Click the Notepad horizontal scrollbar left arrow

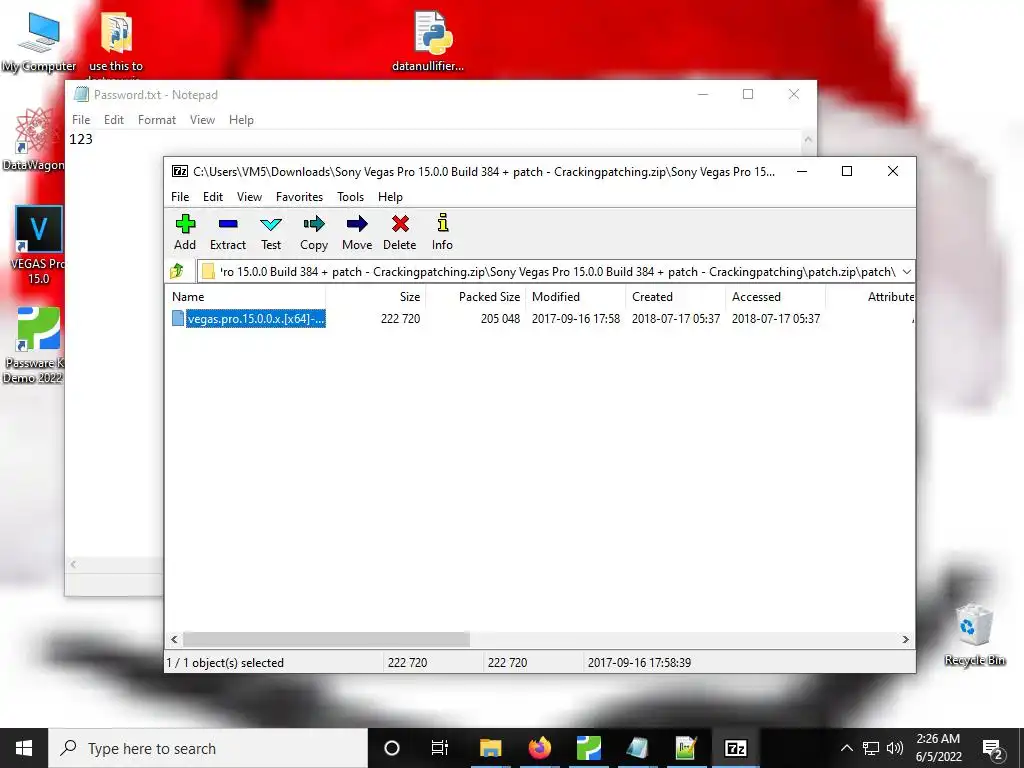click(x=73, y=564)
